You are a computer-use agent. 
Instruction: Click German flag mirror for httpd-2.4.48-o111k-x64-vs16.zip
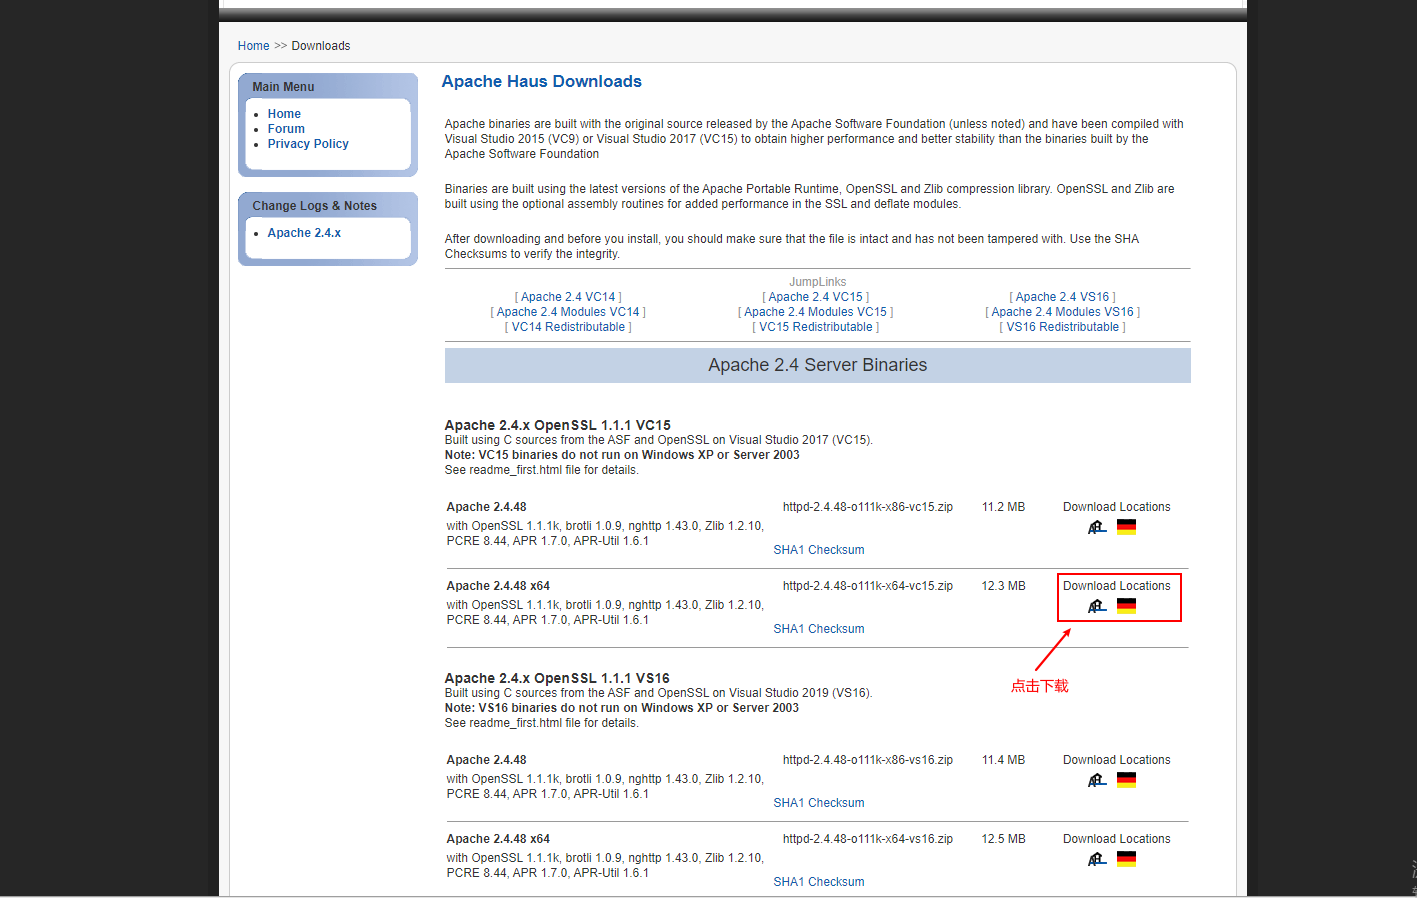click(1126, 859)
